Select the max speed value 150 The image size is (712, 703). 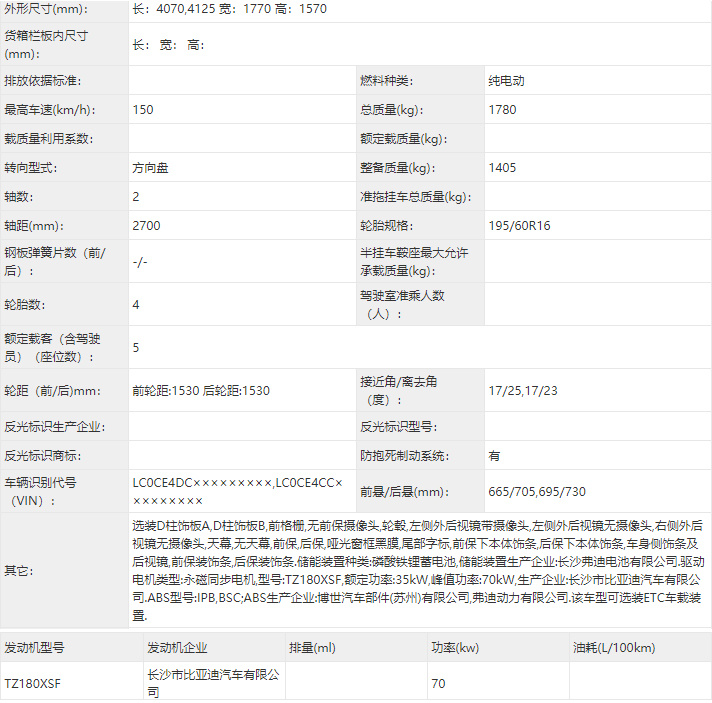143,110
